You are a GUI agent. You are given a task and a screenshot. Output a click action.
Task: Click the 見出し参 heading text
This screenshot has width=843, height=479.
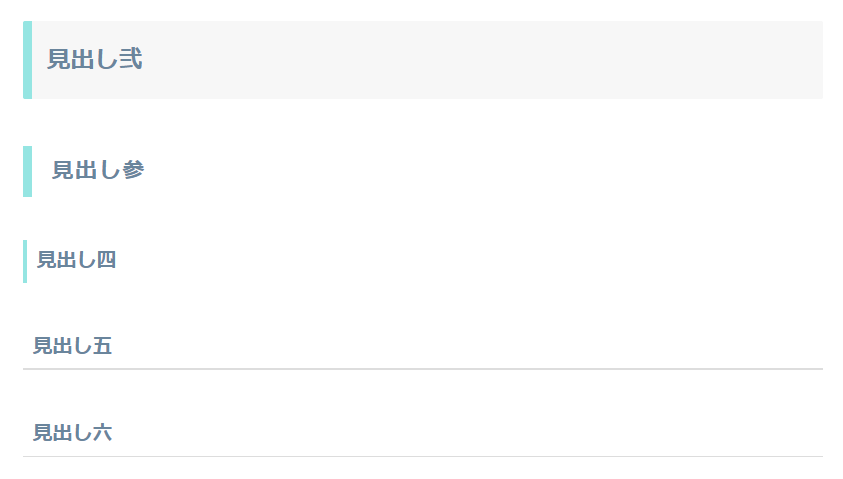pos(98,170)
